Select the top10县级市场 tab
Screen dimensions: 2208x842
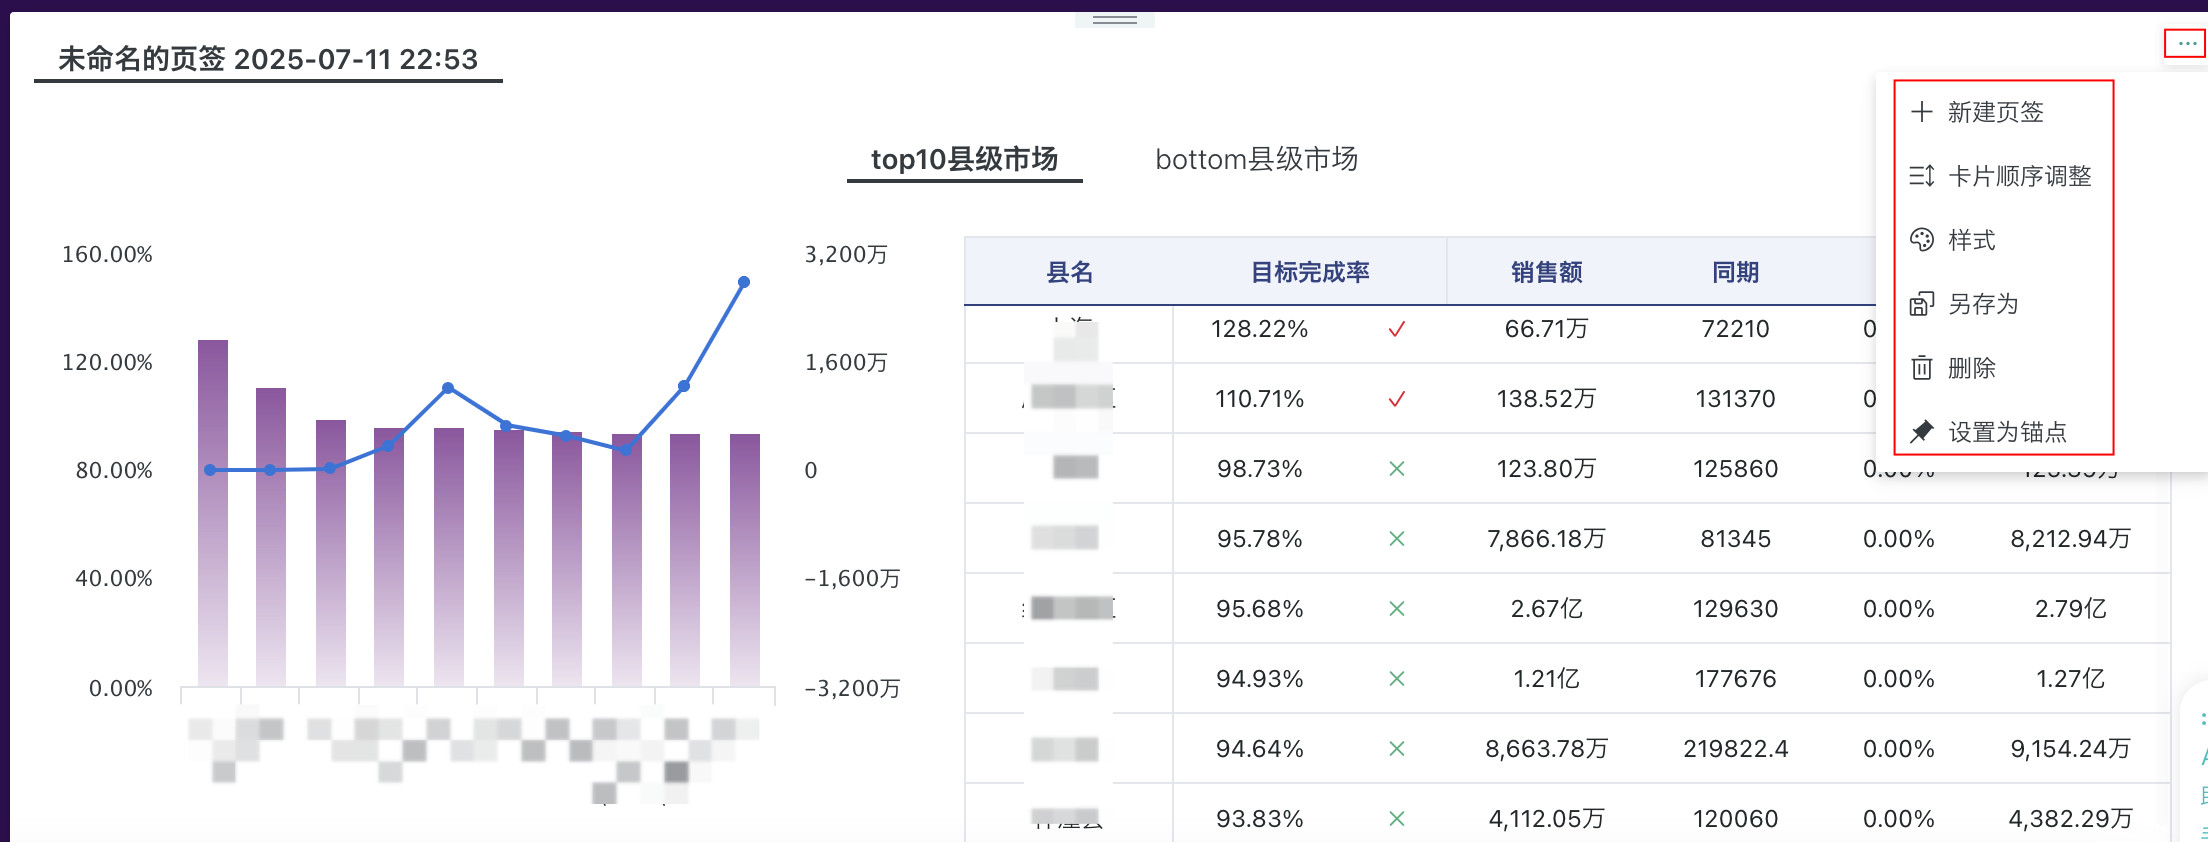coord(964,160)
